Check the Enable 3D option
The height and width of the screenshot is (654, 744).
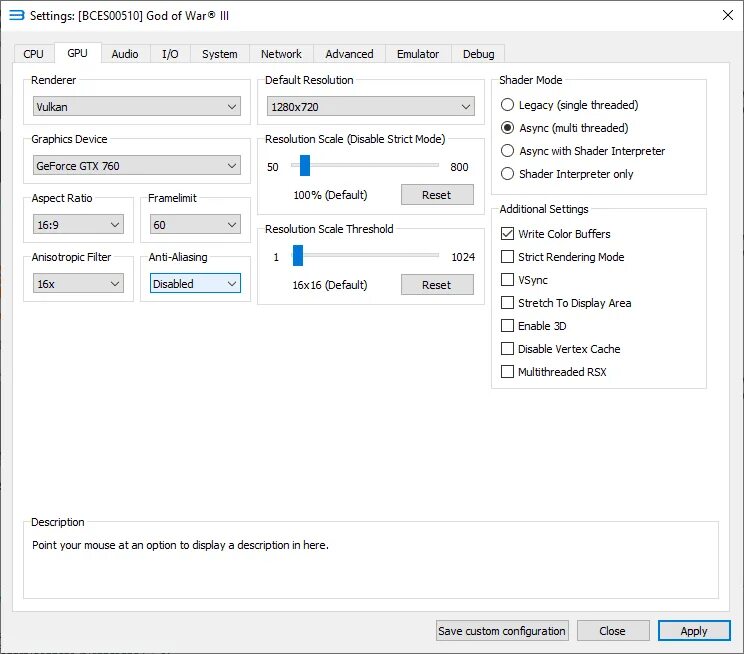534,326
